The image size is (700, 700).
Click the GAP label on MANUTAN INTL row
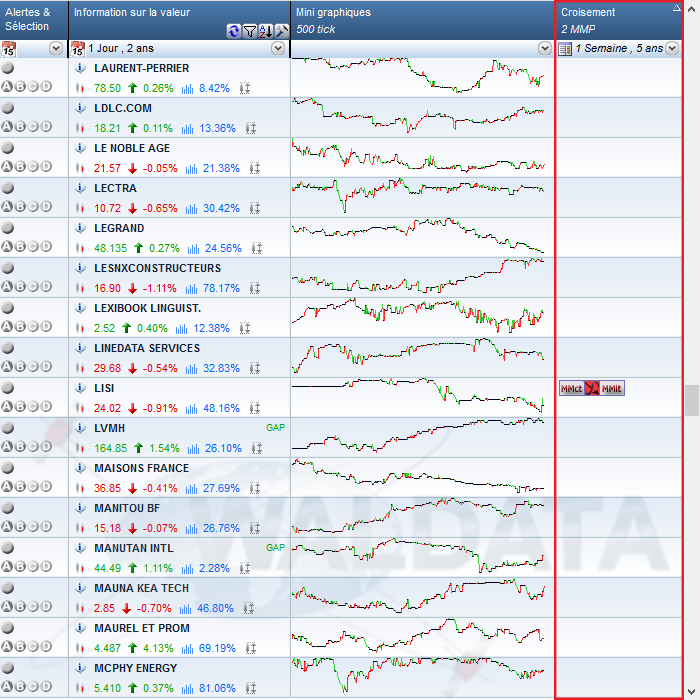click(275, 548)
